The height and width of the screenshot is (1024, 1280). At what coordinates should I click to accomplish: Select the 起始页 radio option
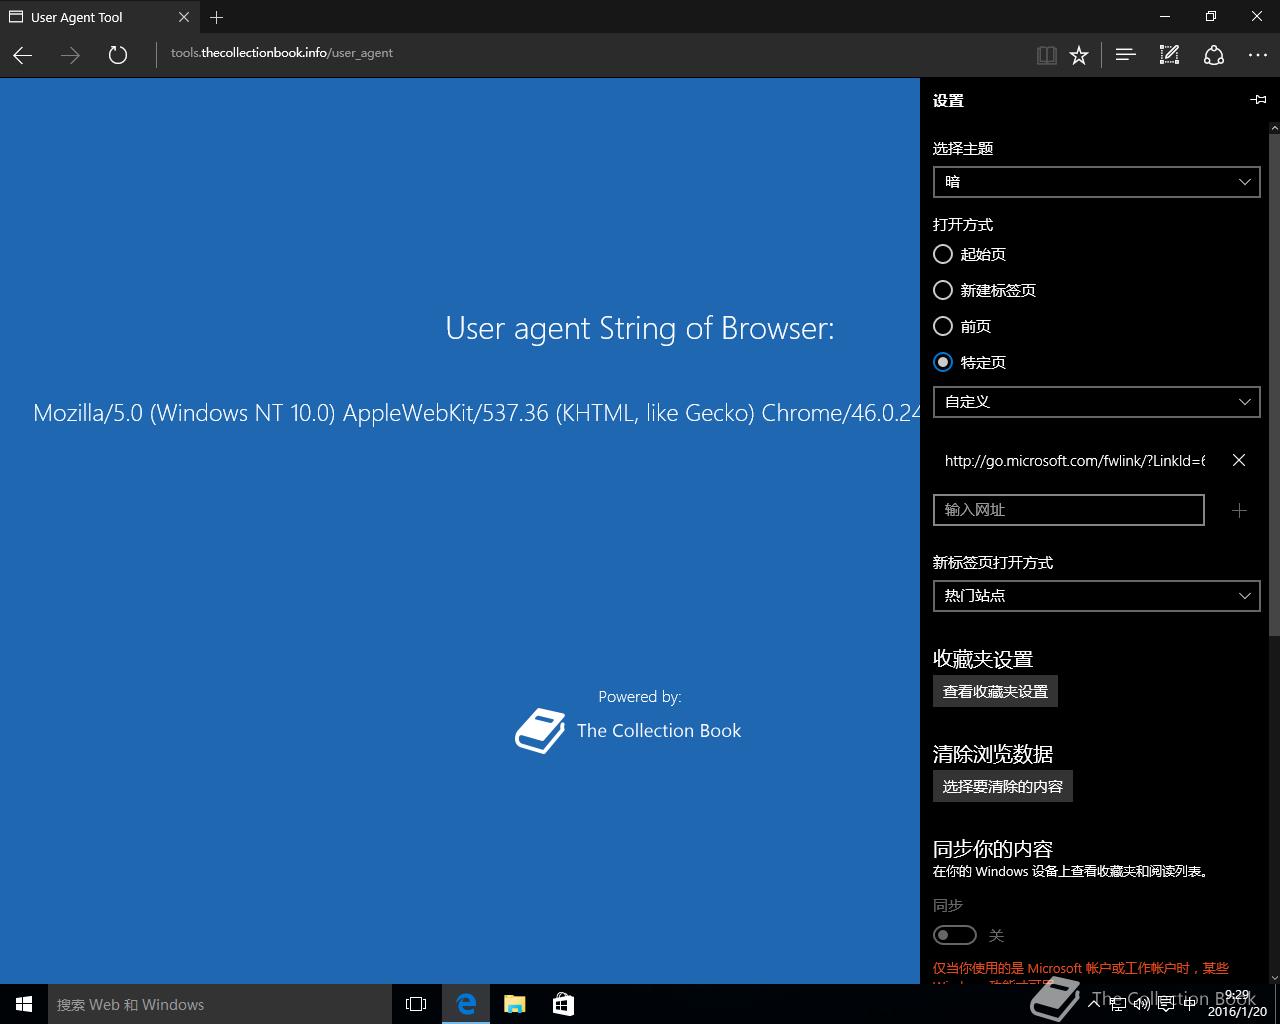pyautogui.click(x=942, y=254)
